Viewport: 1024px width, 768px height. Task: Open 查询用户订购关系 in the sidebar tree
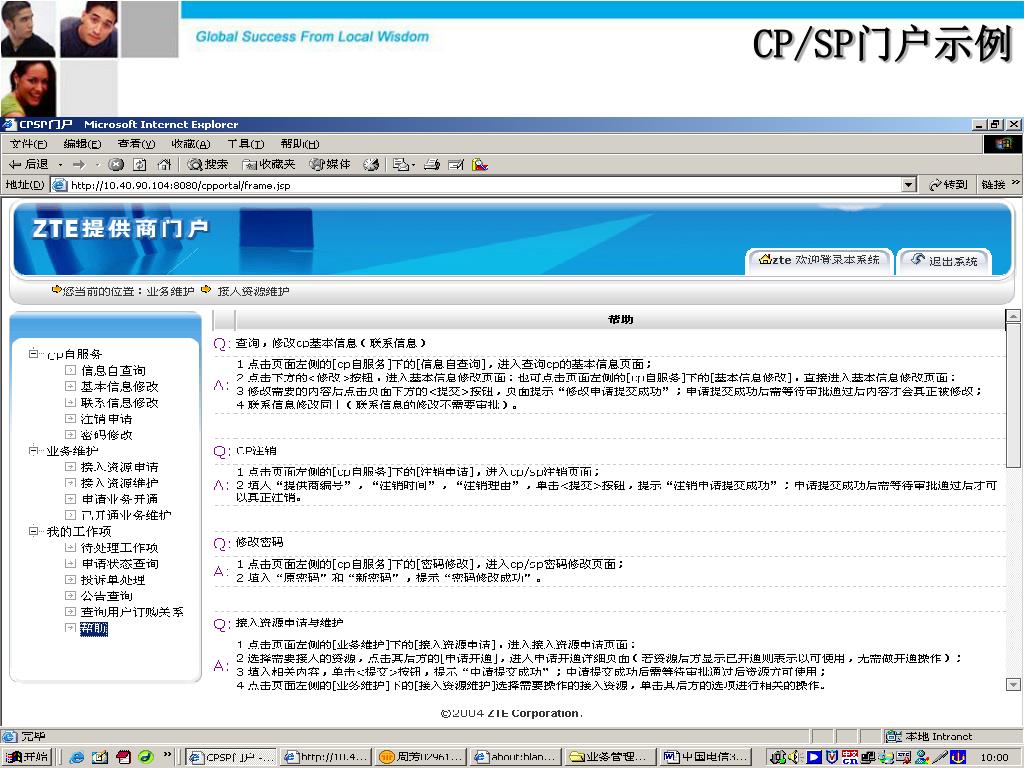coord(132,612)
